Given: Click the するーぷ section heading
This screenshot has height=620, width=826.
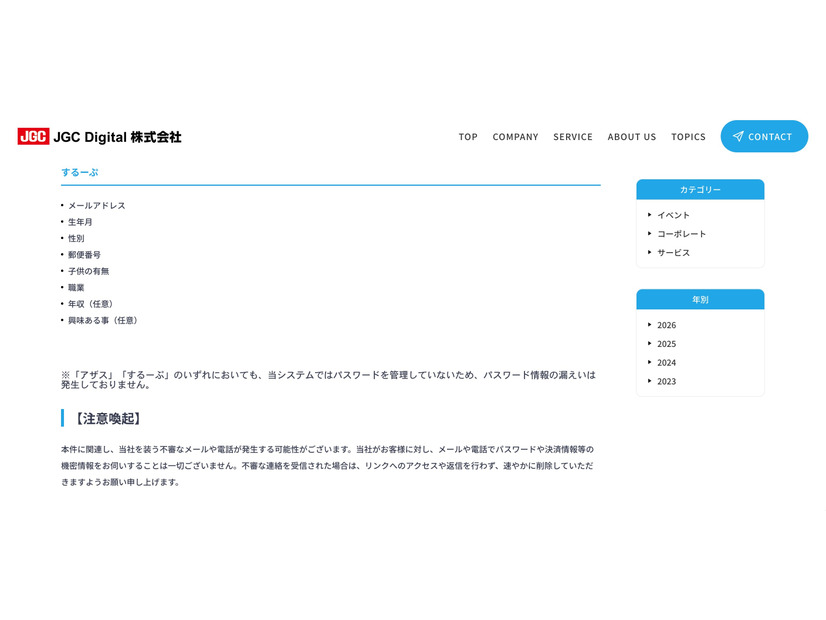Looking at the screenshot, I should [80, 172].
